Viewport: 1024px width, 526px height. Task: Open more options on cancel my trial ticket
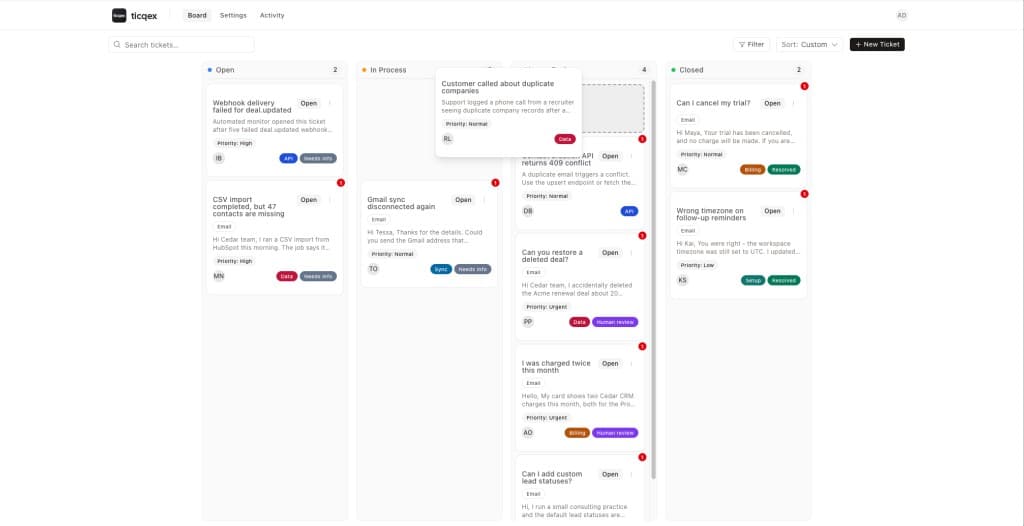(793, 103)
